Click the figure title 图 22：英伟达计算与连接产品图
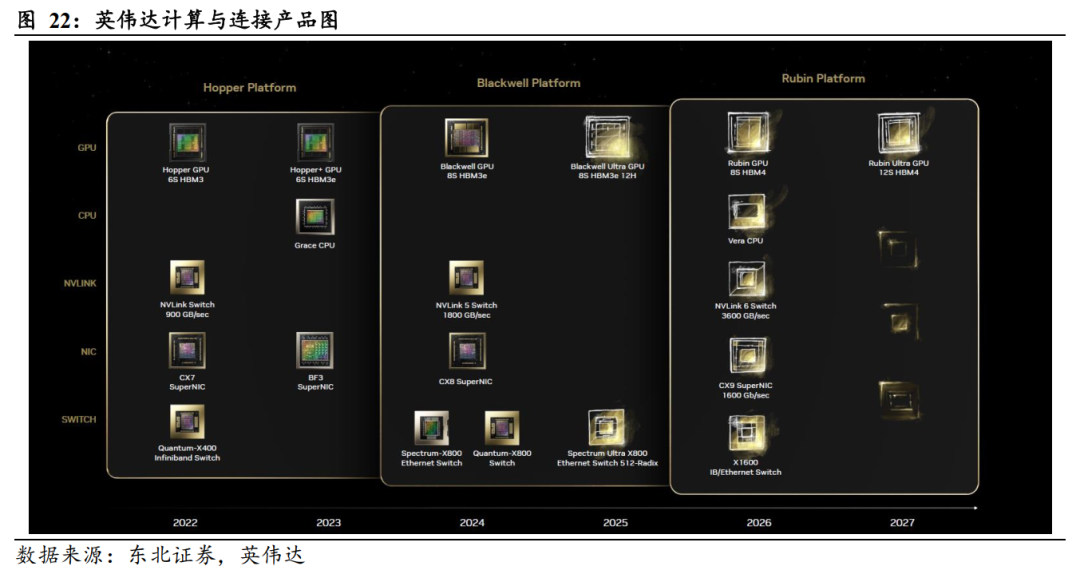The height and width of the screenshot is (566, 1080). [x=178, y=20]
